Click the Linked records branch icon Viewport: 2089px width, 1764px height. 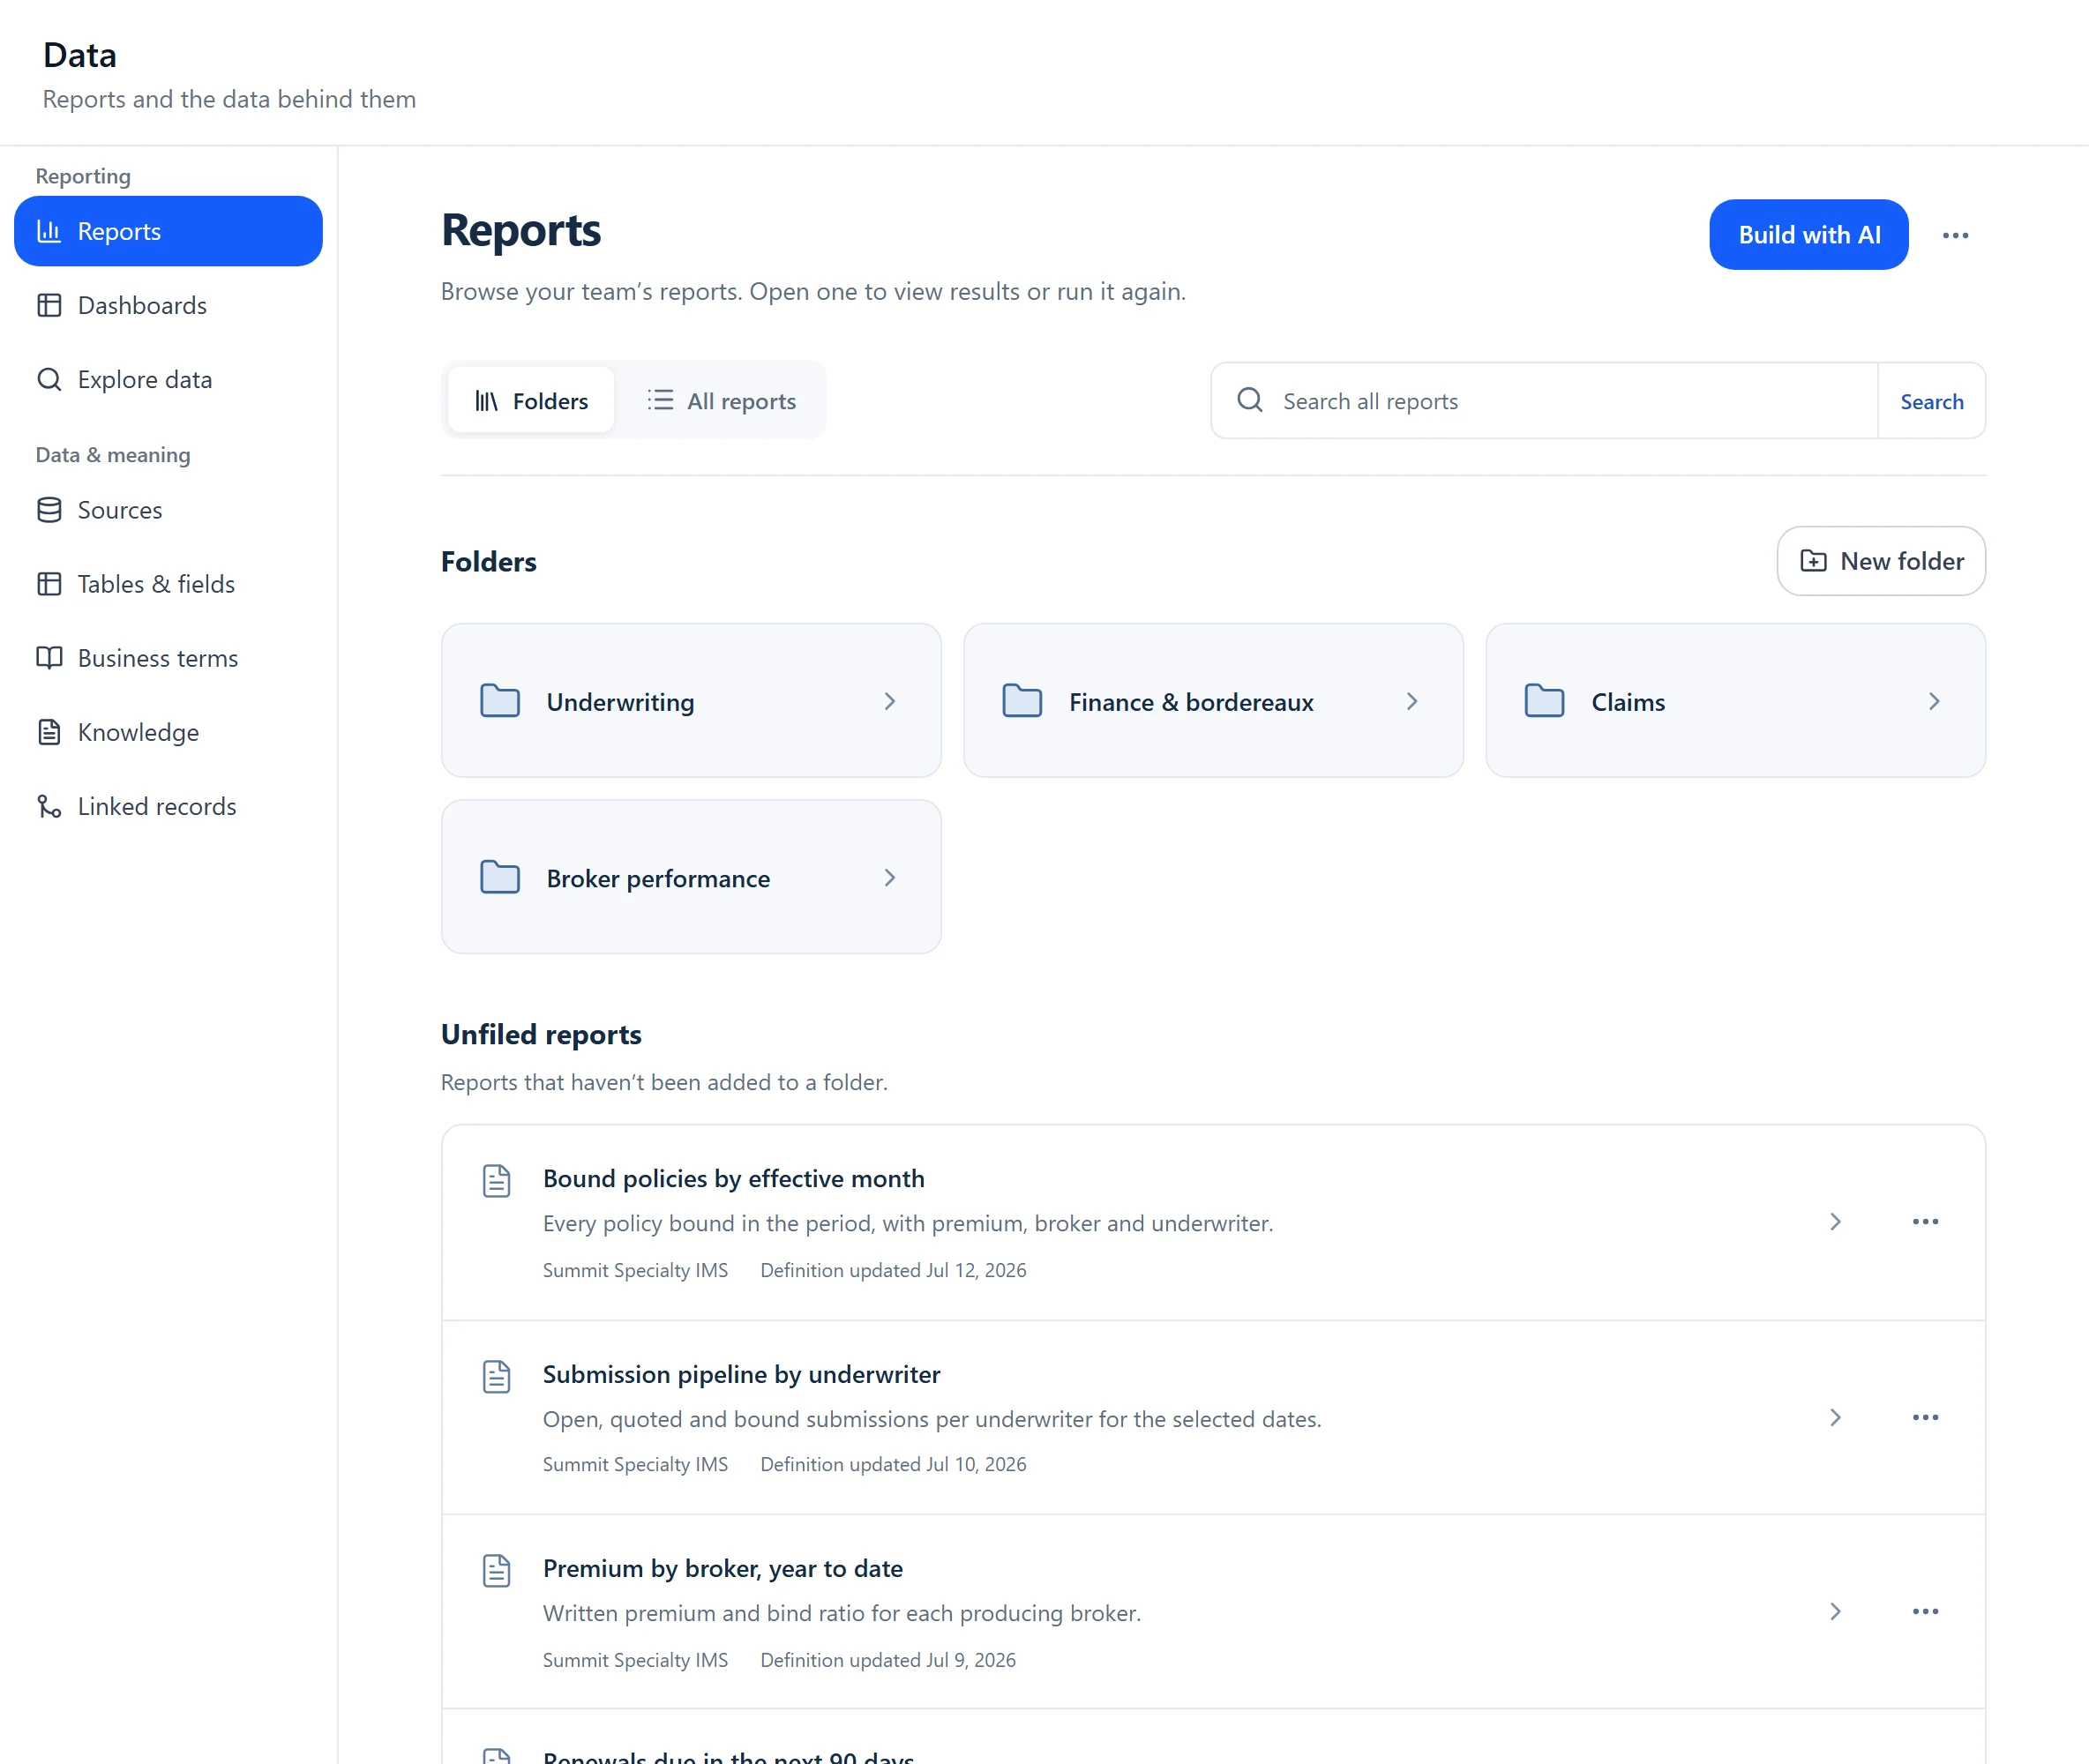pos(49,806)
